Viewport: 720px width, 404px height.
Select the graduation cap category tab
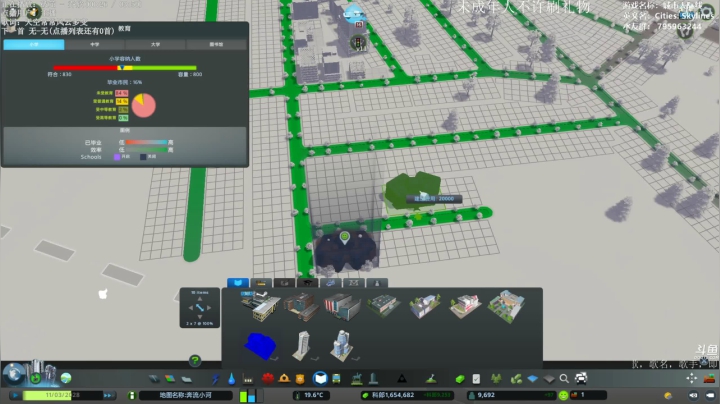pos(307,283)
